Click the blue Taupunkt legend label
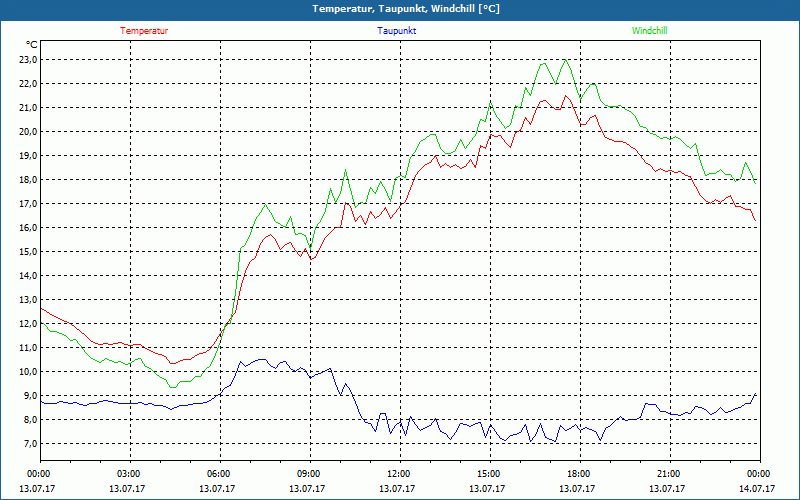The width and height of the screenshot is (800, 500). pos(396,31)
